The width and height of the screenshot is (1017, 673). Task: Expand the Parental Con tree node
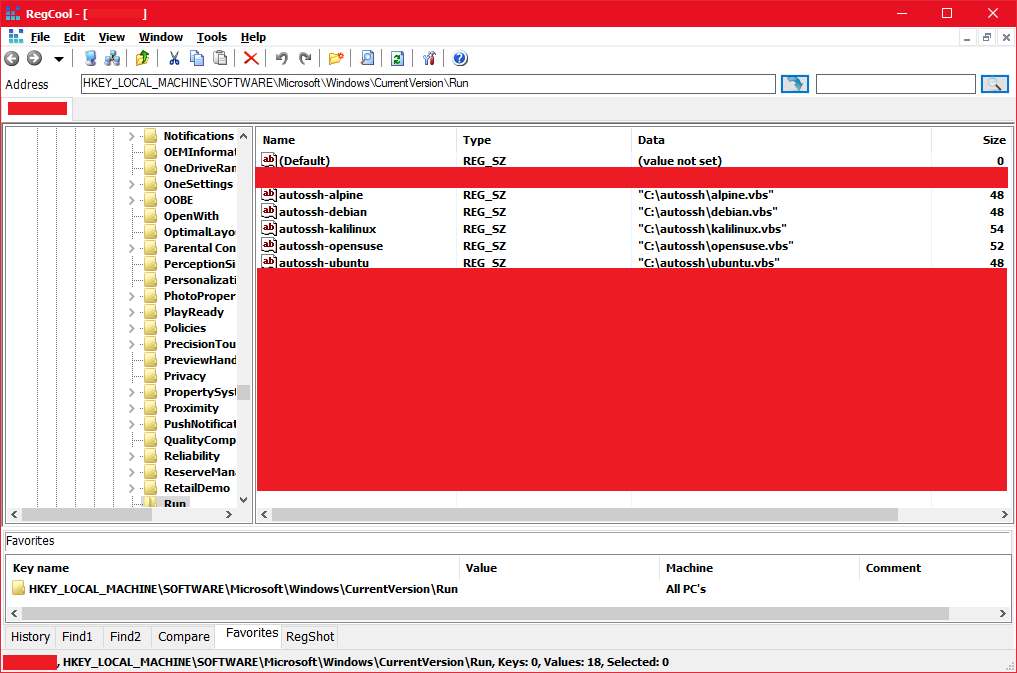click(132, 248)
